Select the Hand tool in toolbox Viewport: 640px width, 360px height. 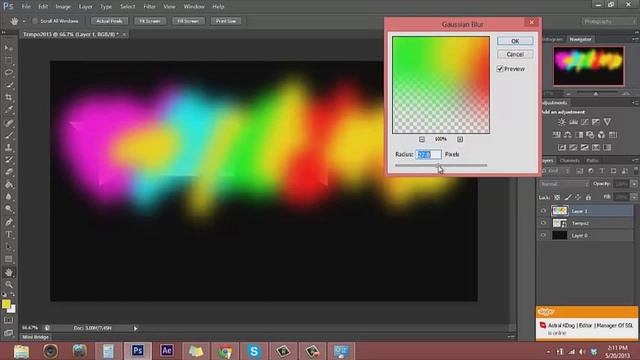click(x=9, y=272)
